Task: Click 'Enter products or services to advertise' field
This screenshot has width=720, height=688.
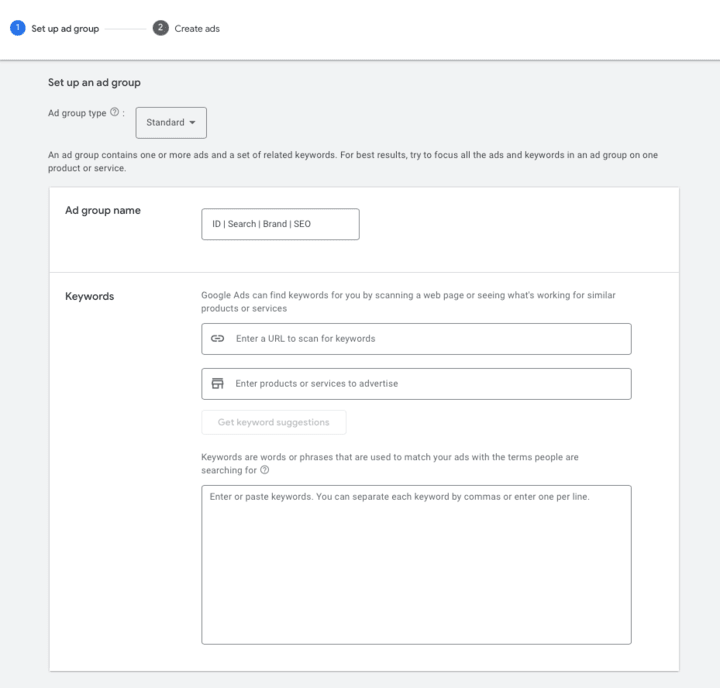Action: pyautogui.click(x=430, y=384)
